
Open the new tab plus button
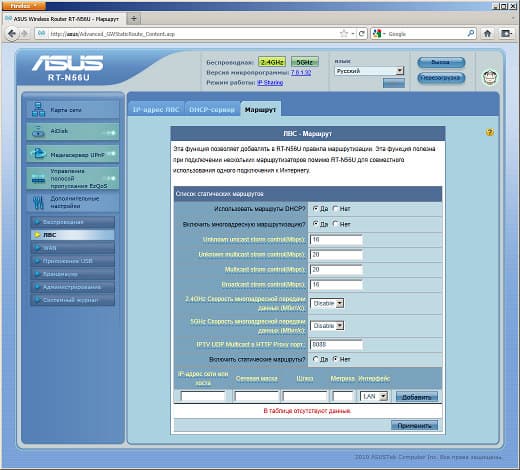pos(134,19)
